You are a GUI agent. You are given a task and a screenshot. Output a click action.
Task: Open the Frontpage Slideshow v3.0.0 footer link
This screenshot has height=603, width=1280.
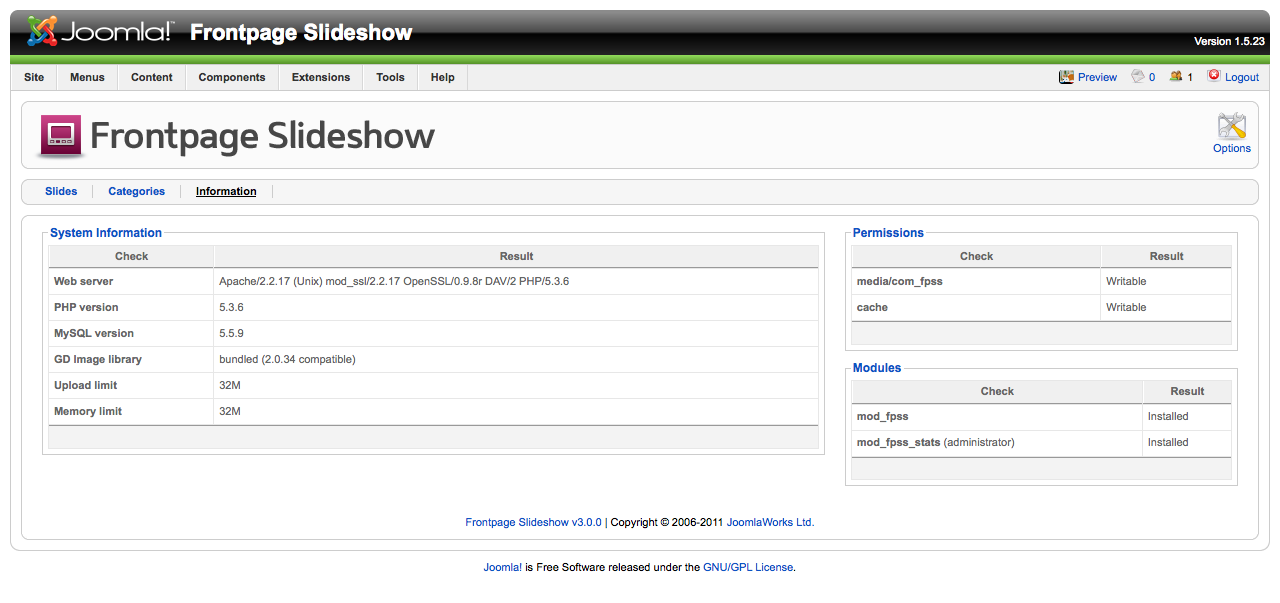click(x=534, y=522)
